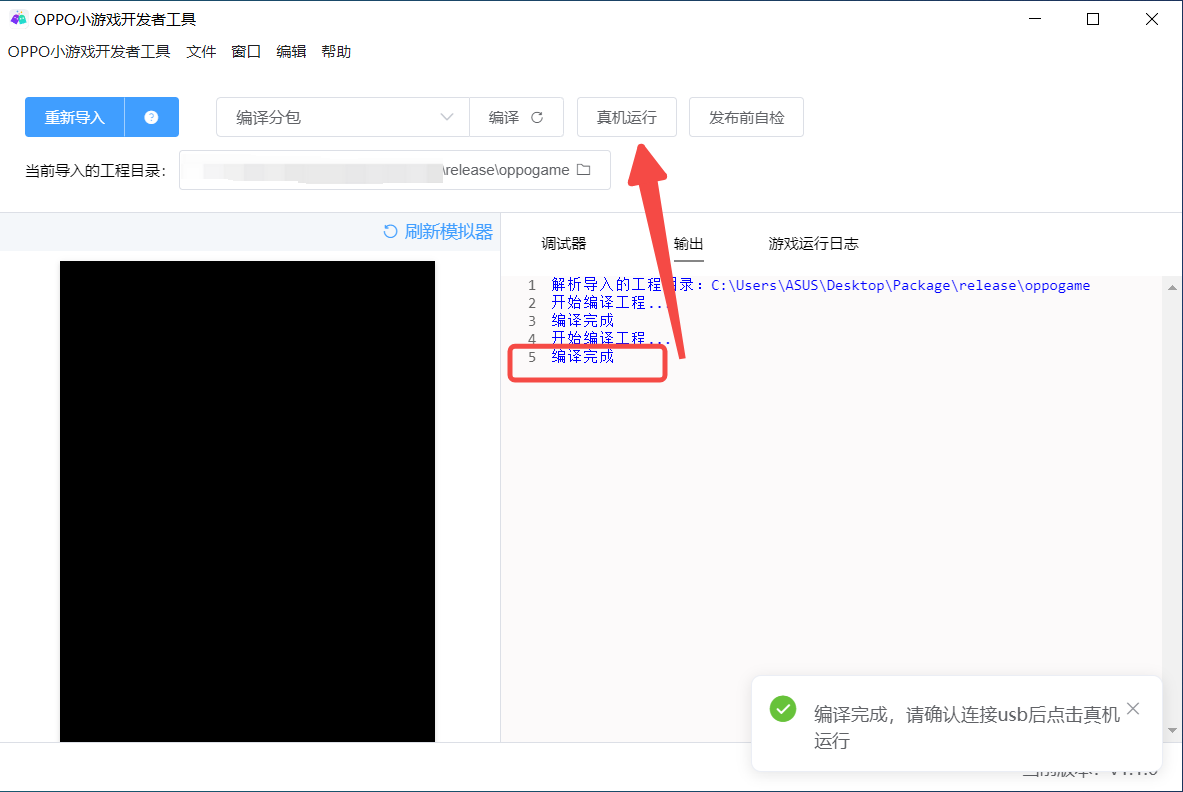
Task: Close the 编译完成 notification popup
Action: coord(1132,709)
